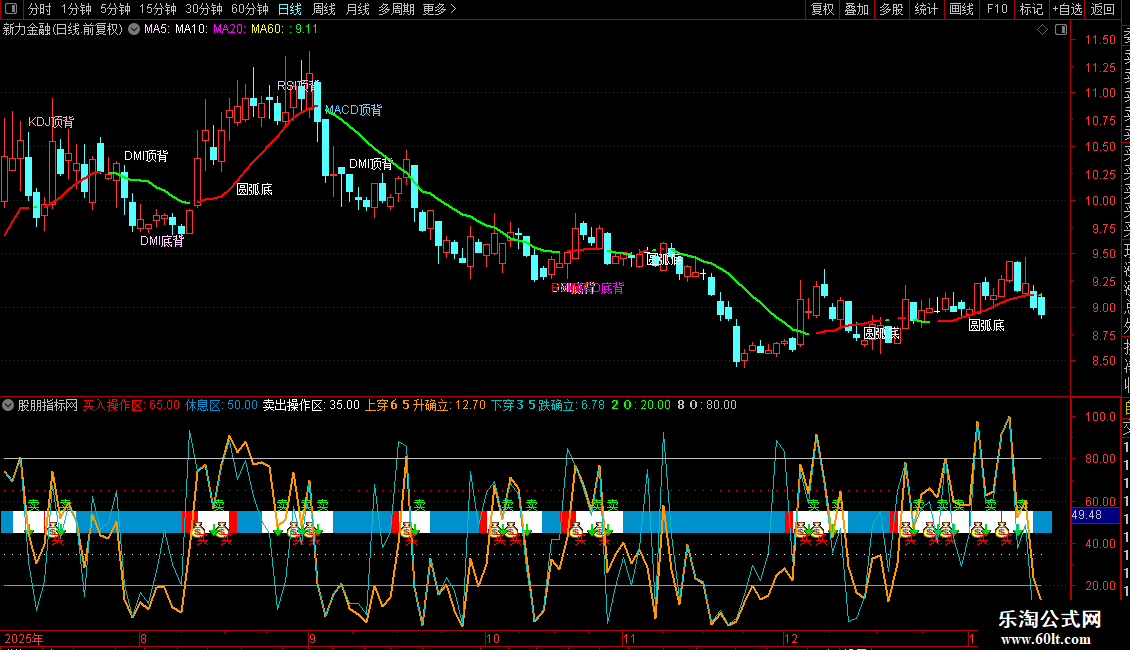Open the 多周期 multi-period view

[396, 9]
